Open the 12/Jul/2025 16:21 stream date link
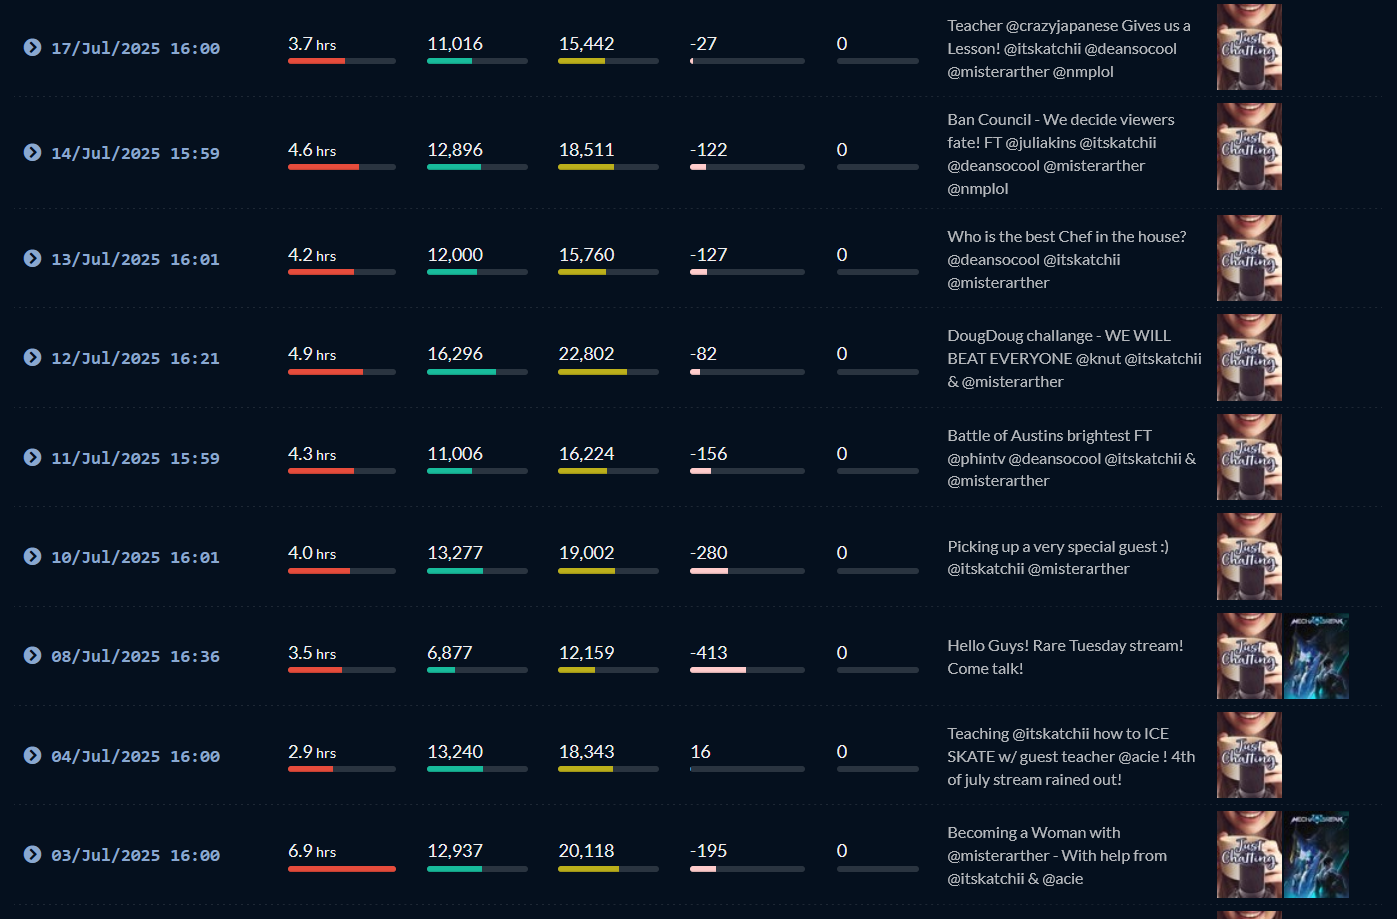1397x919 pixels. [135, 358]
